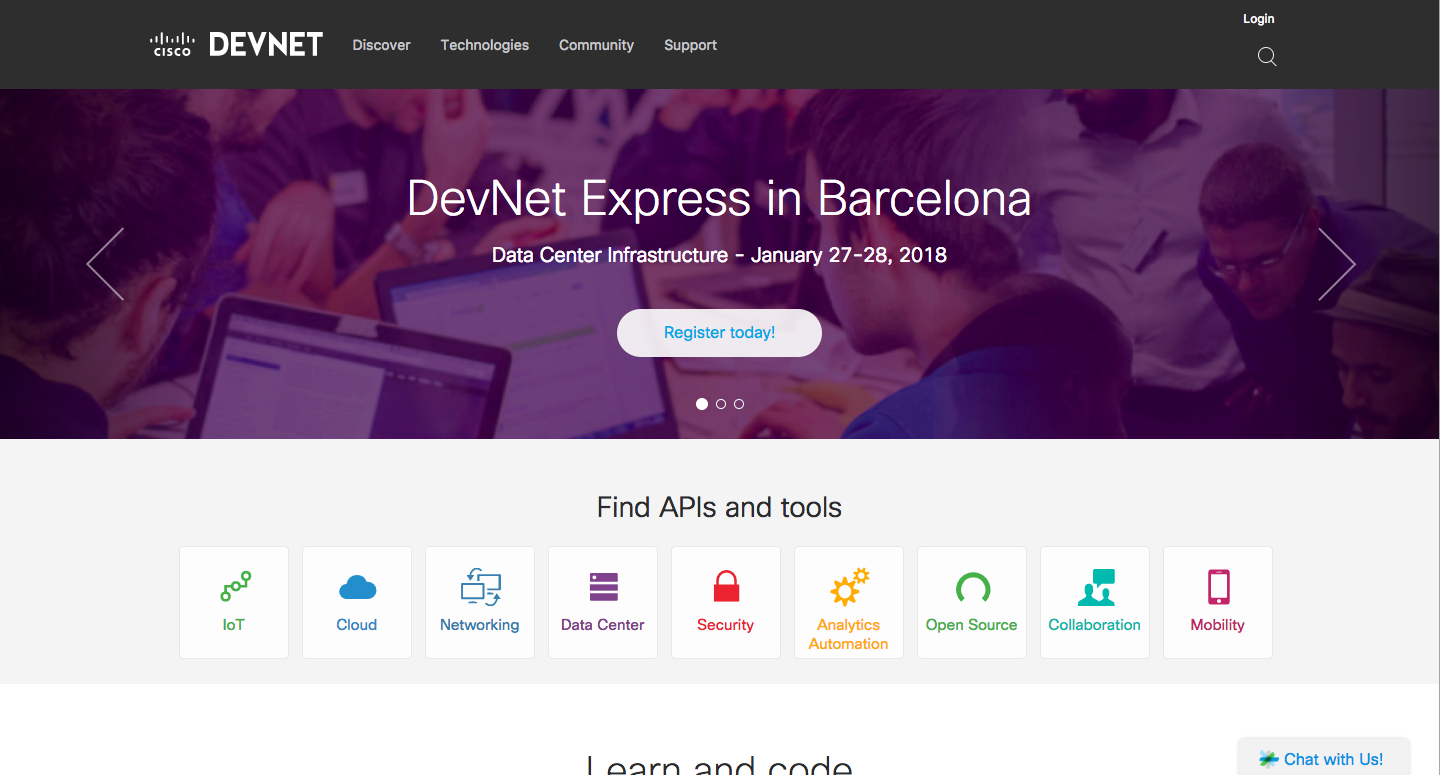Screen dimensions: 1440x775
Task: Select the first carousel dot
Action: pyautogui.click(x=702, y=404)
